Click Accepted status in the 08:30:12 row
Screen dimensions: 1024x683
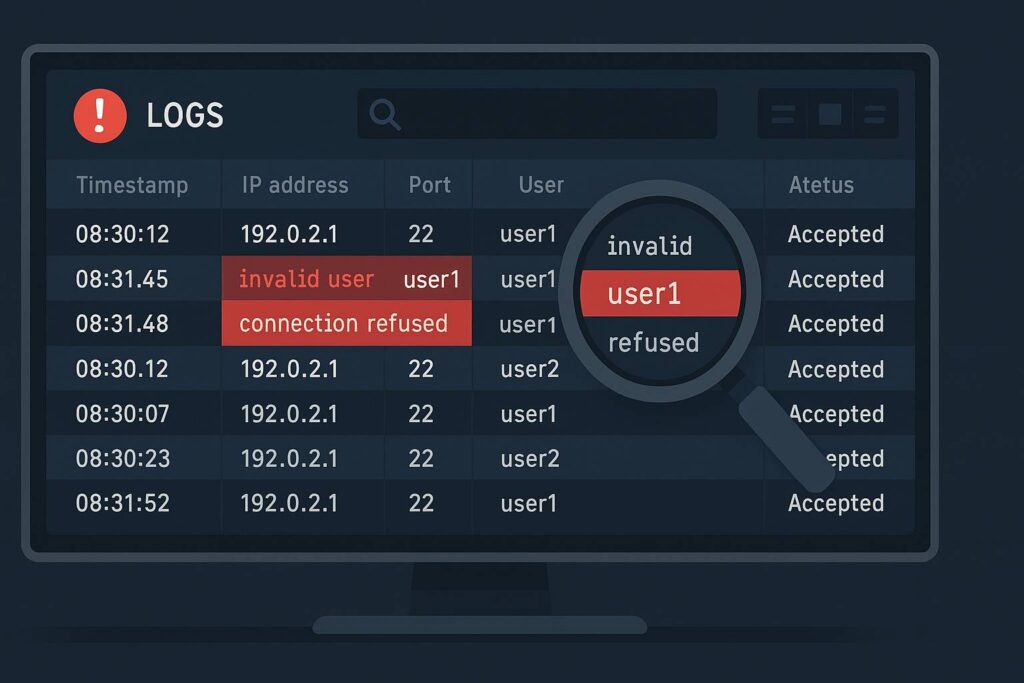tap(836, 234)
